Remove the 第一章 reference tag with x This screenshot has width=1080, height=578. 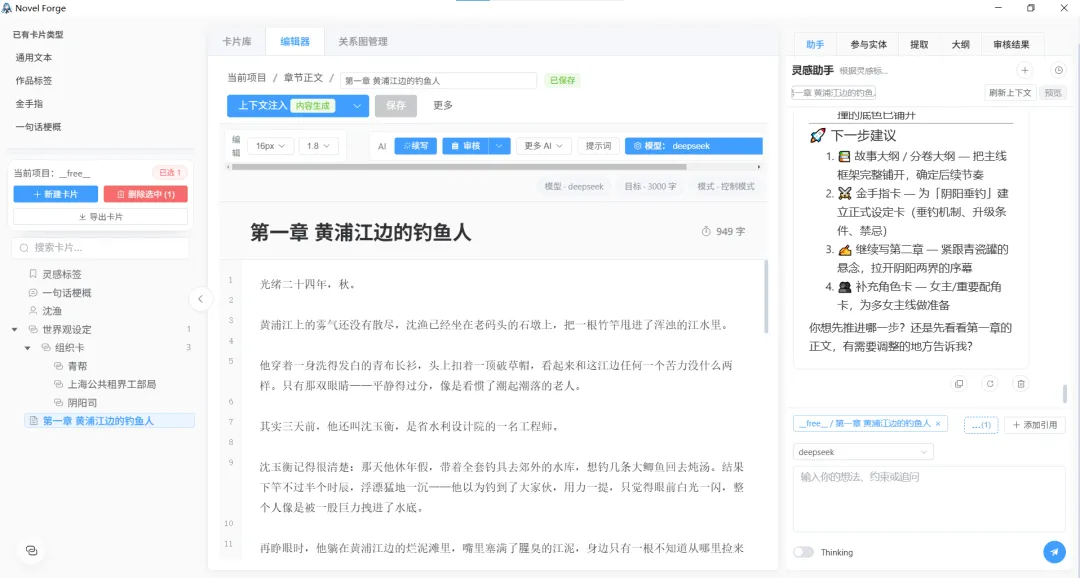(x=937, y=424)
